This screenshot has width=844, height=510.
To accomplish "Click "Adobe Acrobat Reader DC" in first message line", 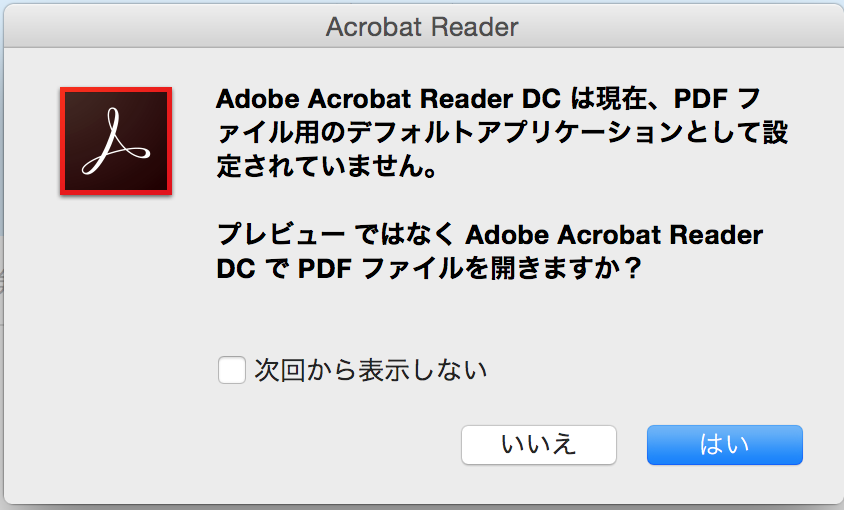I will tap(388, 100).
